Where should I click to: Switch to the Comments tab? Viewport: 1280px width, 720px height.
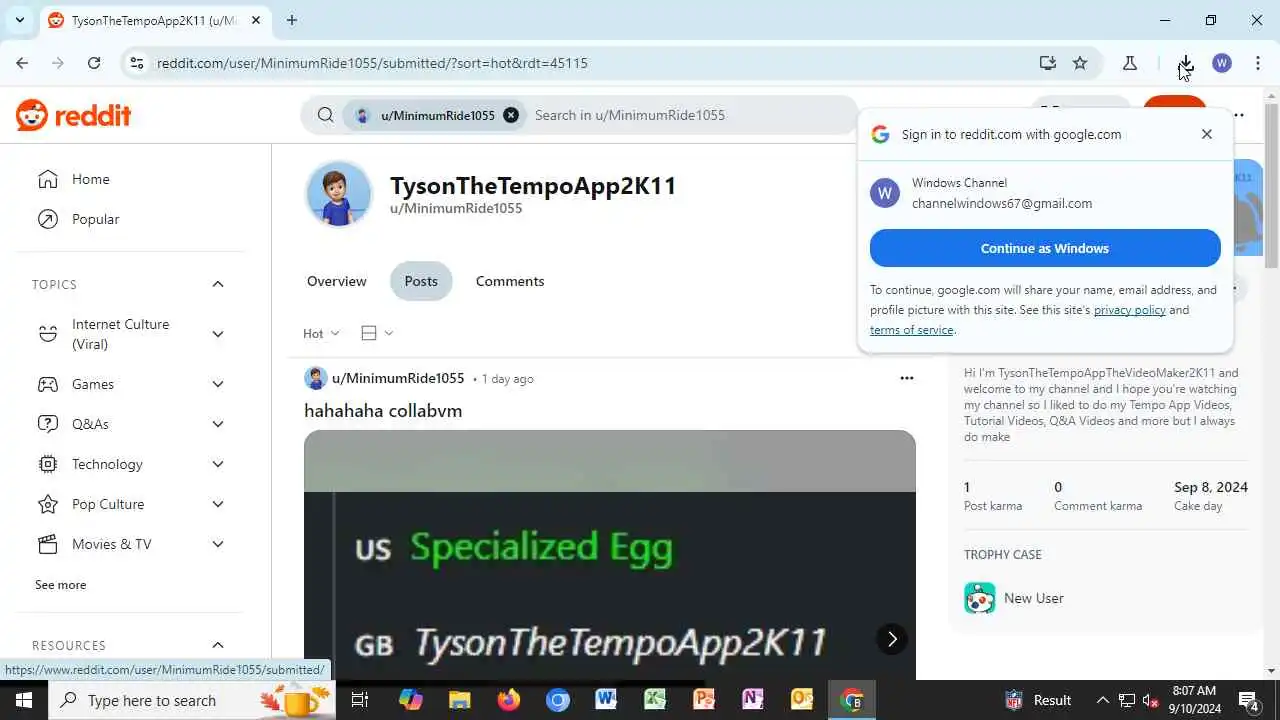(510, 281)
